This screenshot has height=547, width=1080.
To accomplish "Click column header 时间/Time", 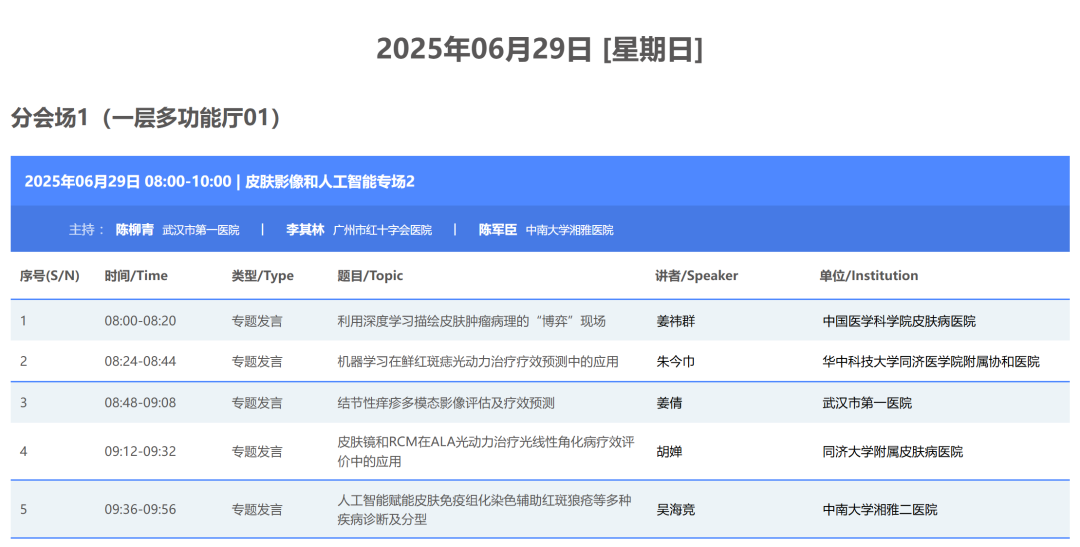I will pyautogui.click(x=136, y=276).
